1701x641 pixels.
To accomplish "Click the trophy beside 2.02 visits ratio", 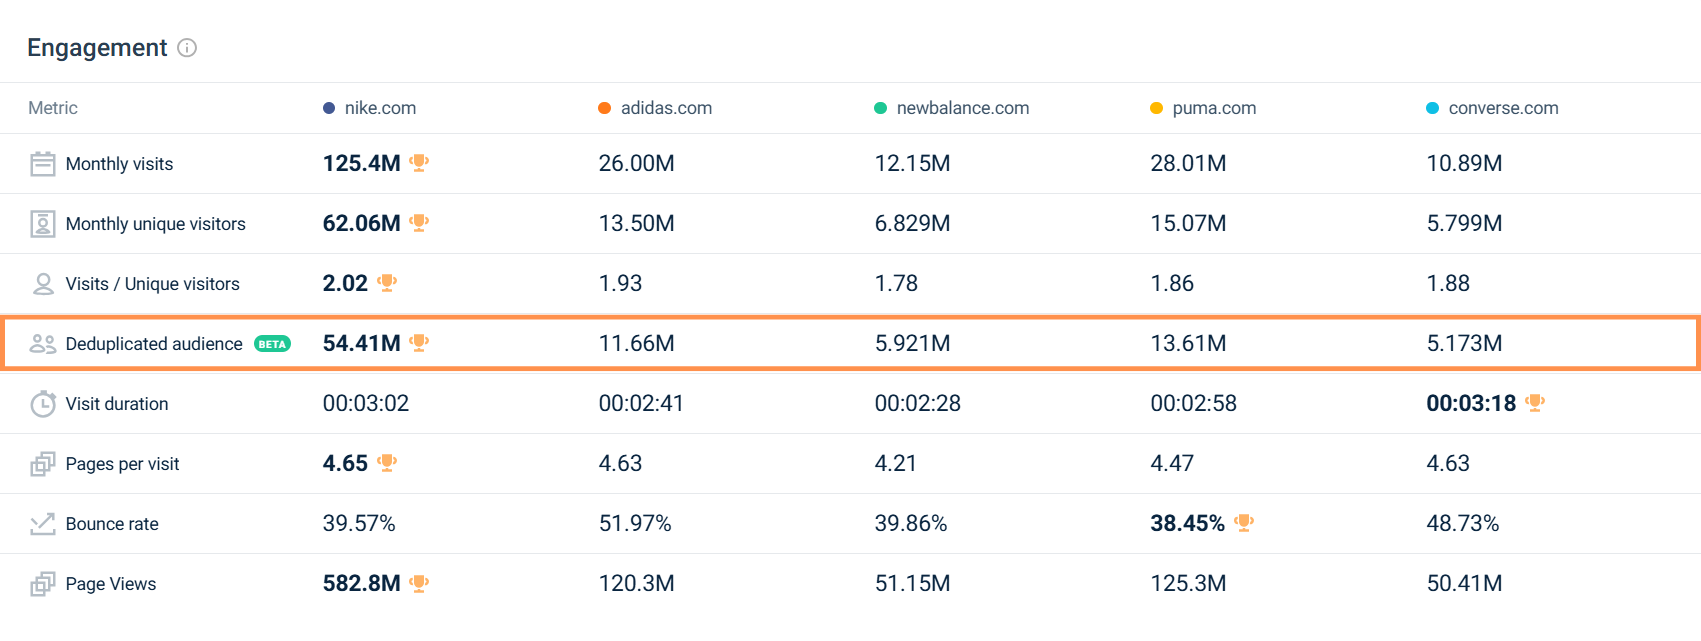I will point(387,283).
